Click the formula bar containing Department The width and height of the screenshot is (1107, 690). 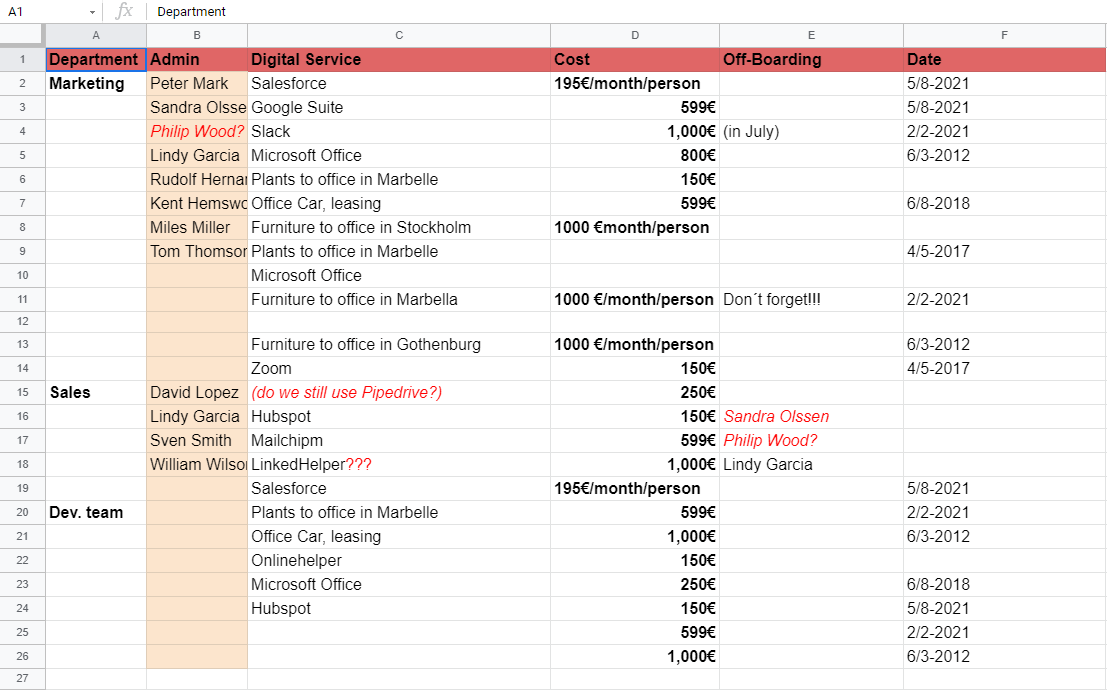coord(626,11)
